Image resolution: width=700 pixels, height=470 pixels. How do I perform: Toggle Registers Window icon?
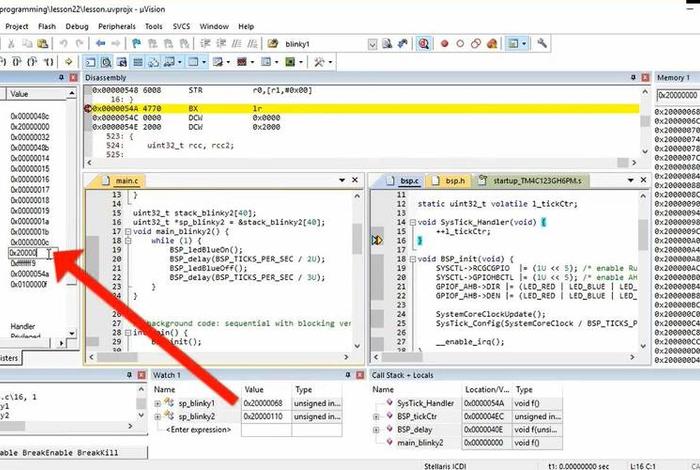click(138, 62)
